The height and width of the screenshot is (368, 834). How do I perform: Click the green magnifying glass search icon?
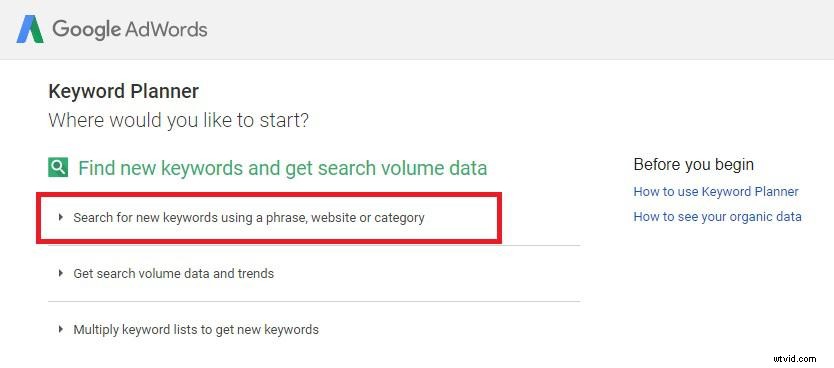[x=58, y=168]
